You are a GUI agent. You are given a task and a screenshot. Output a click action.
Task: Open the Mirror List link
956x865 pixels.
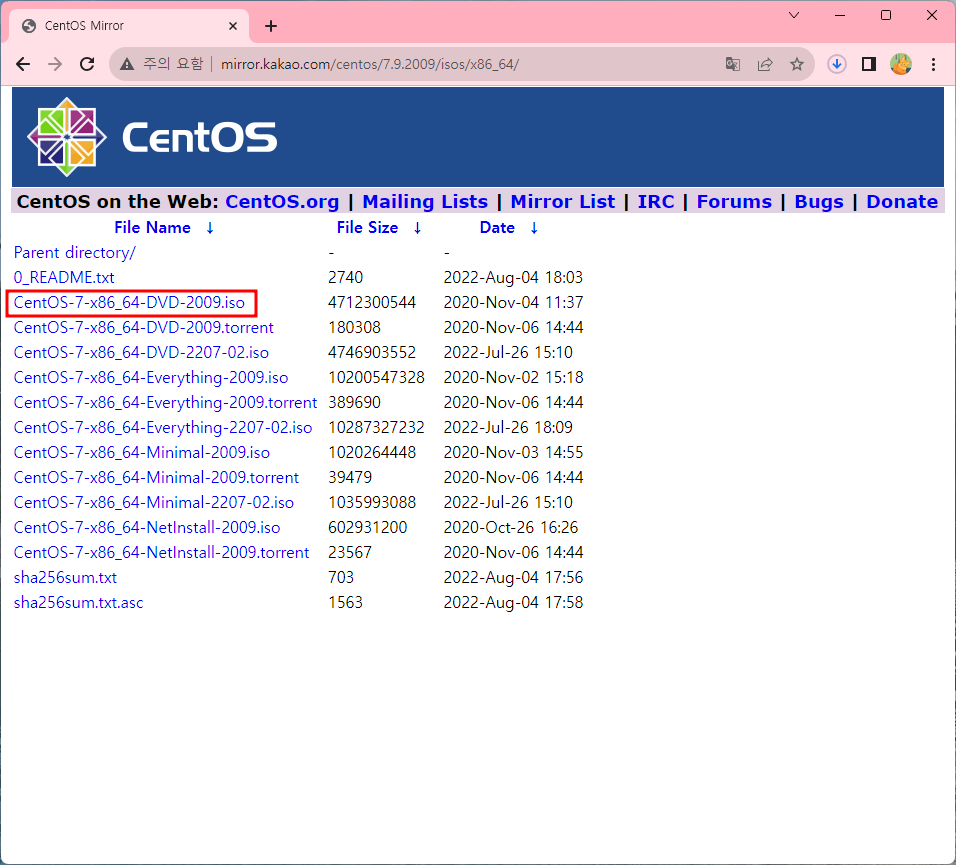562,202
